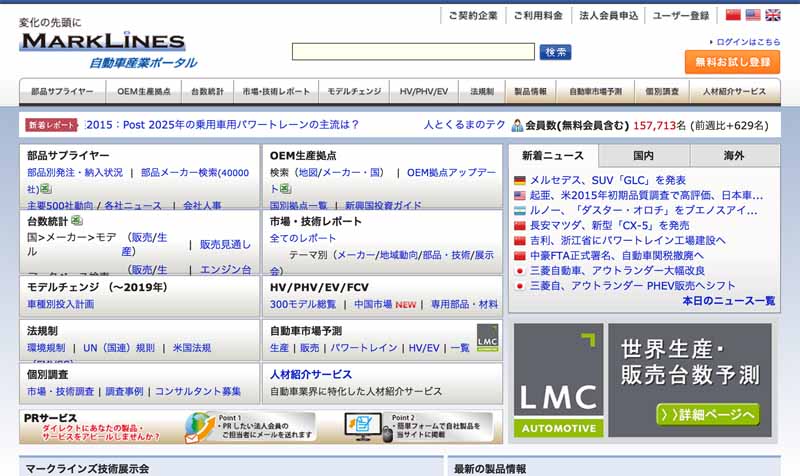The image size is (800, 476).
Task: Open news 吉利、浙江省にパワートレイン工場建設へ
Action: point(628,240)
